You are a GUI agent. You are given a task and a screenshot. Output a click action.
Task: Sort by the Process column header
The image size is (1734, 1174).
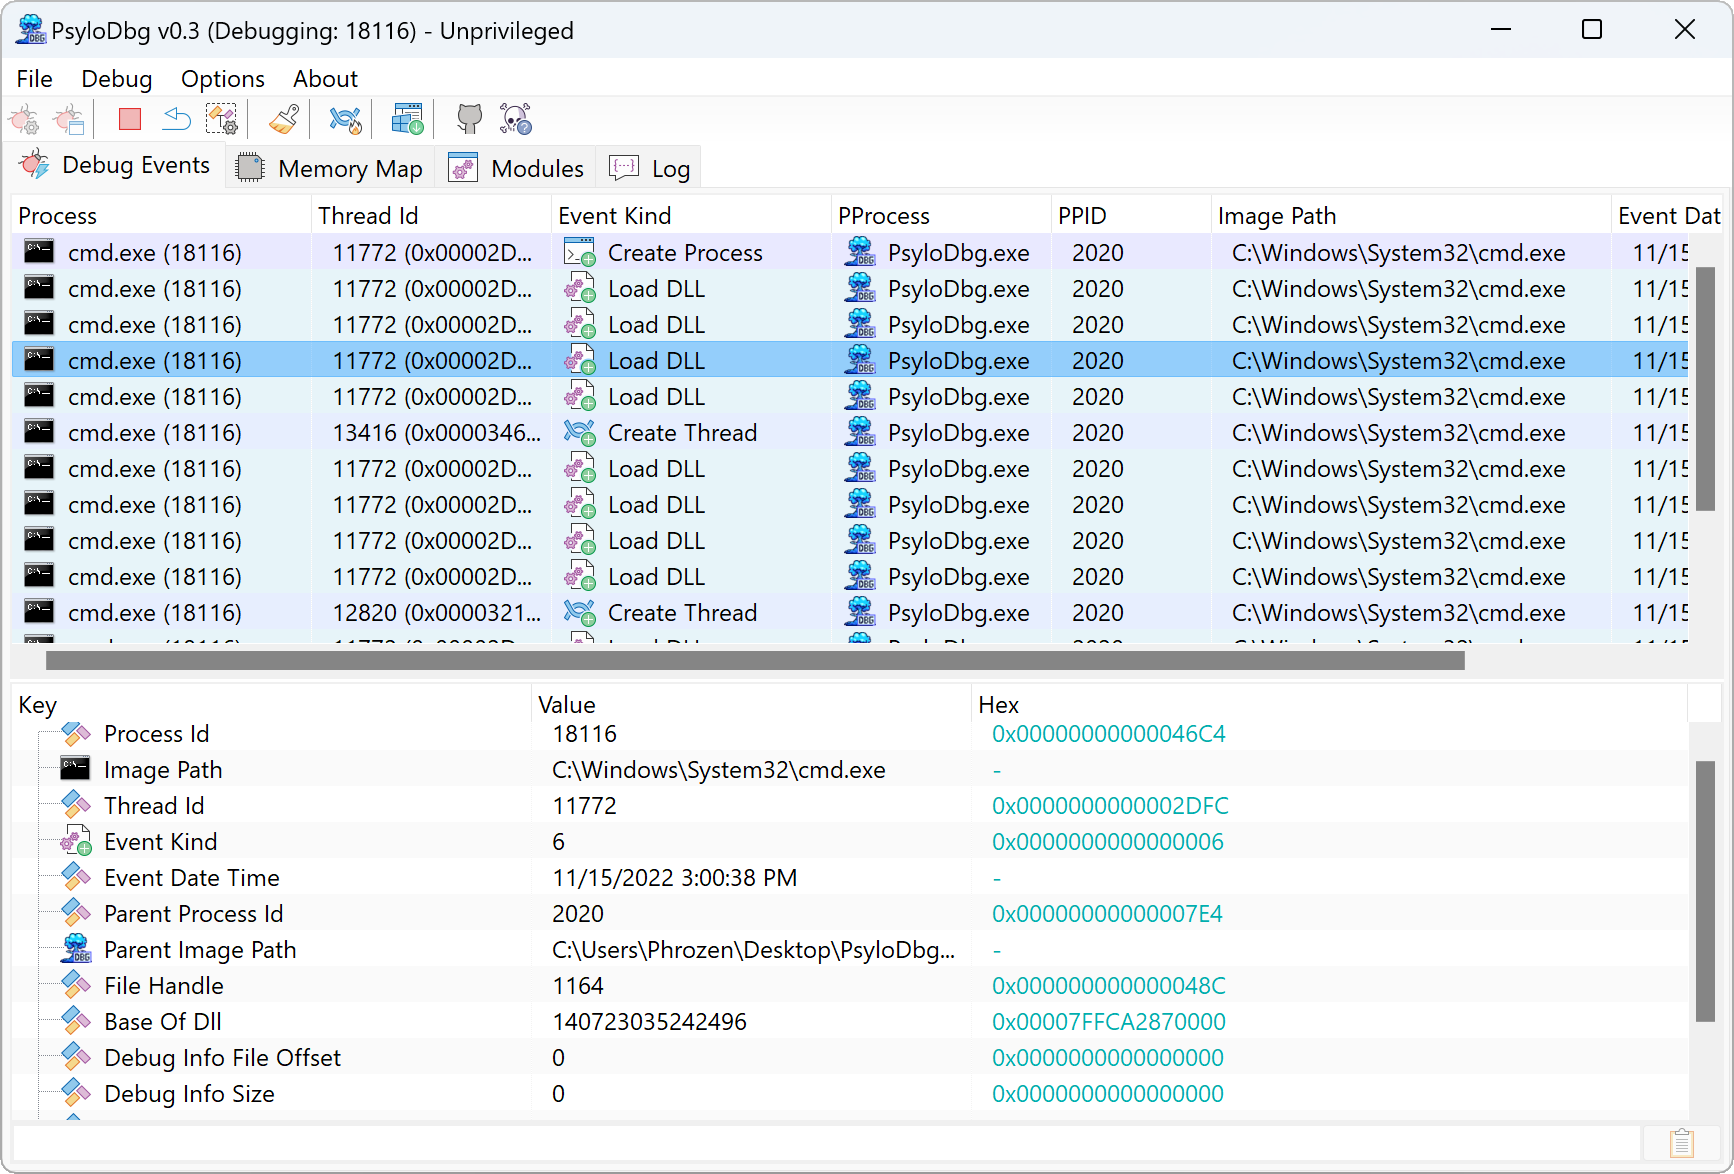click(161, 216)
